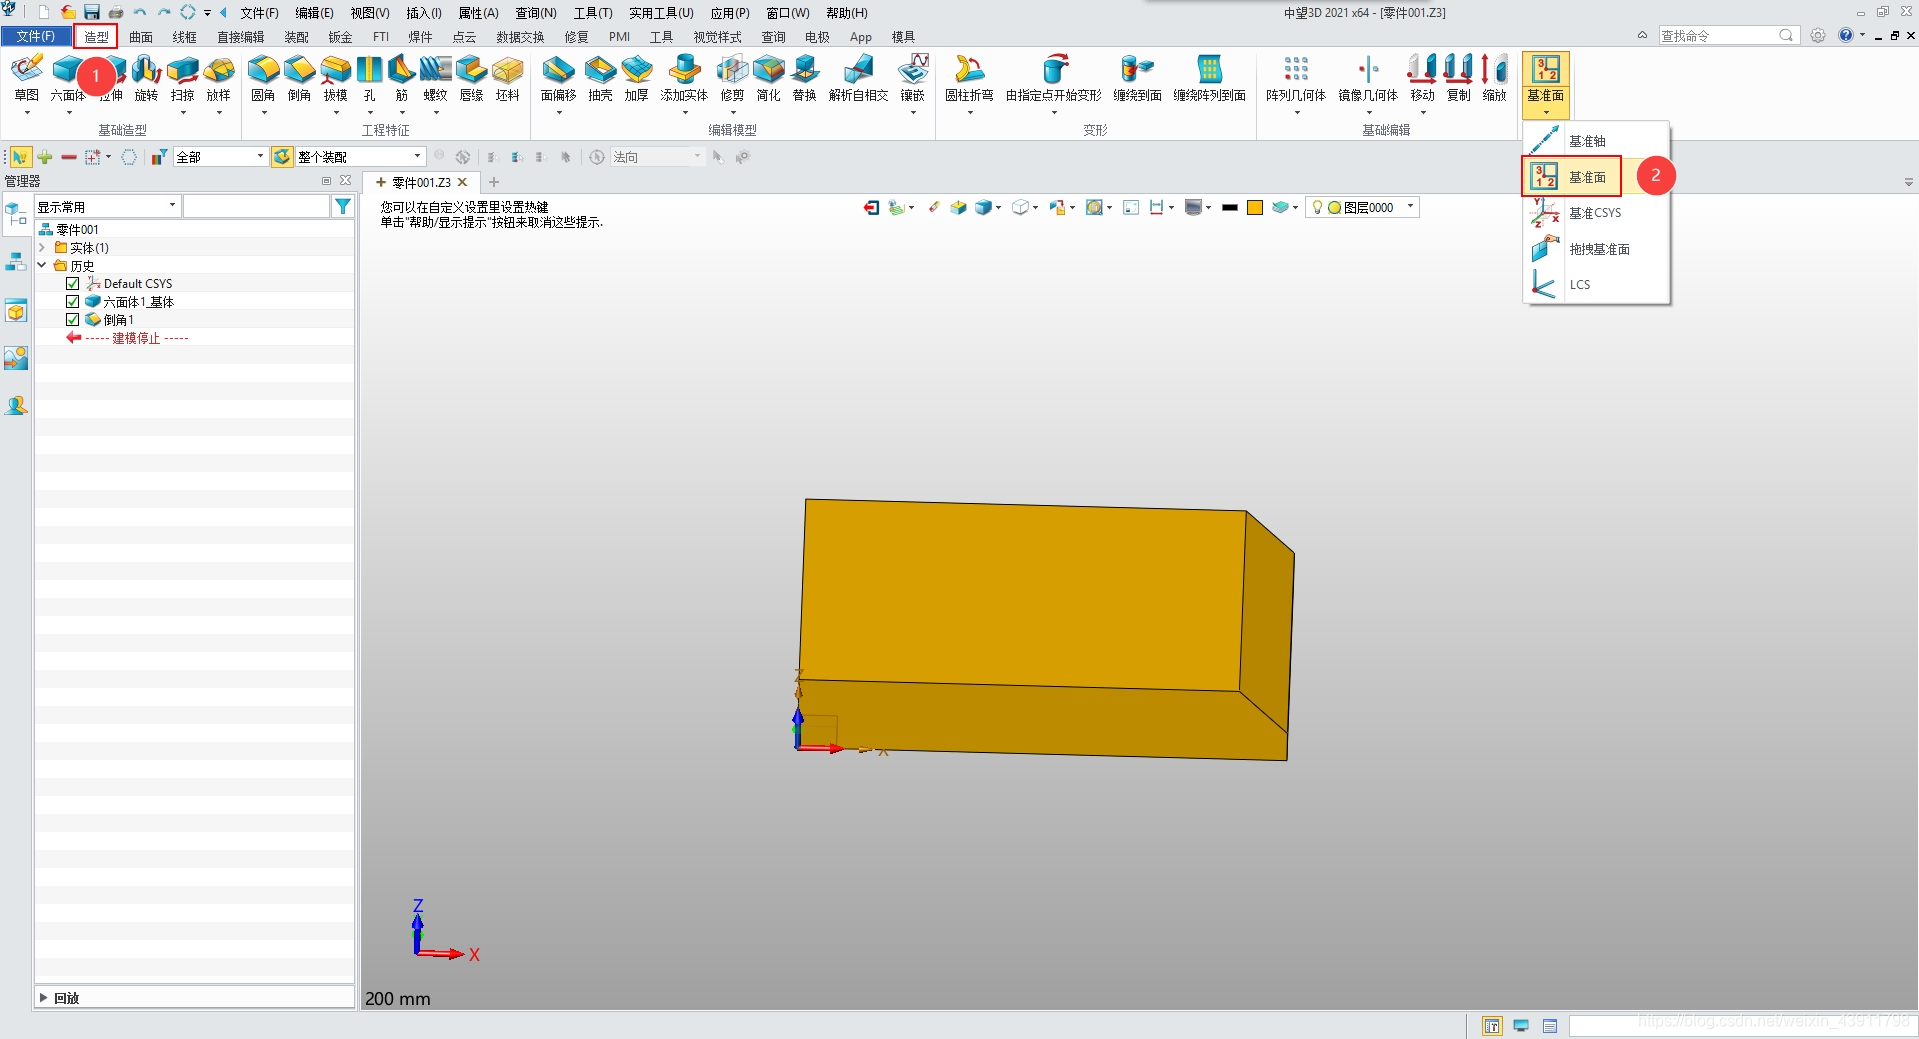
Task: Select the 草图 sketch tool
Action: click(27, 79)
